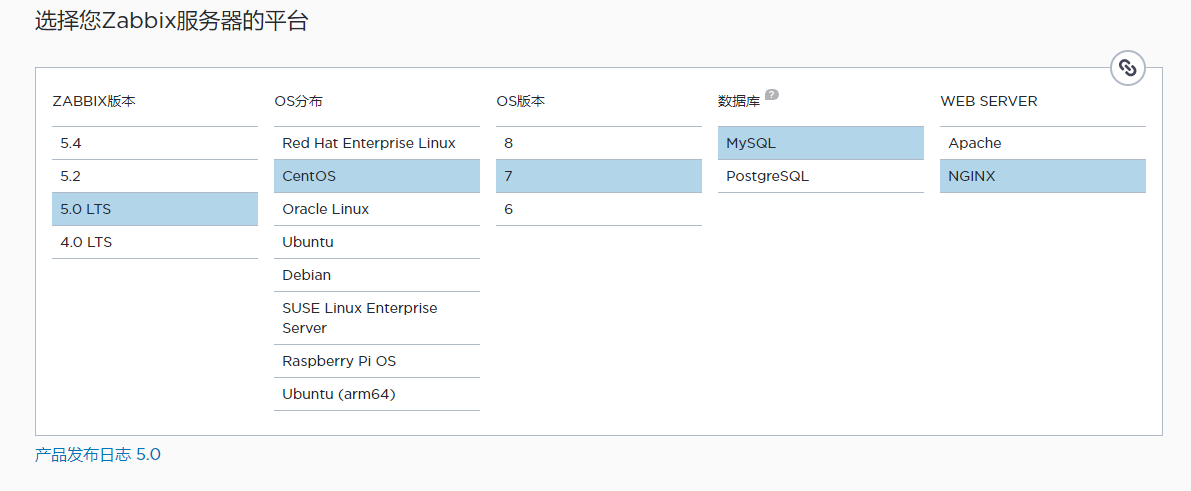Select OS version 8
1191x491 pixels.
(599, 143)
